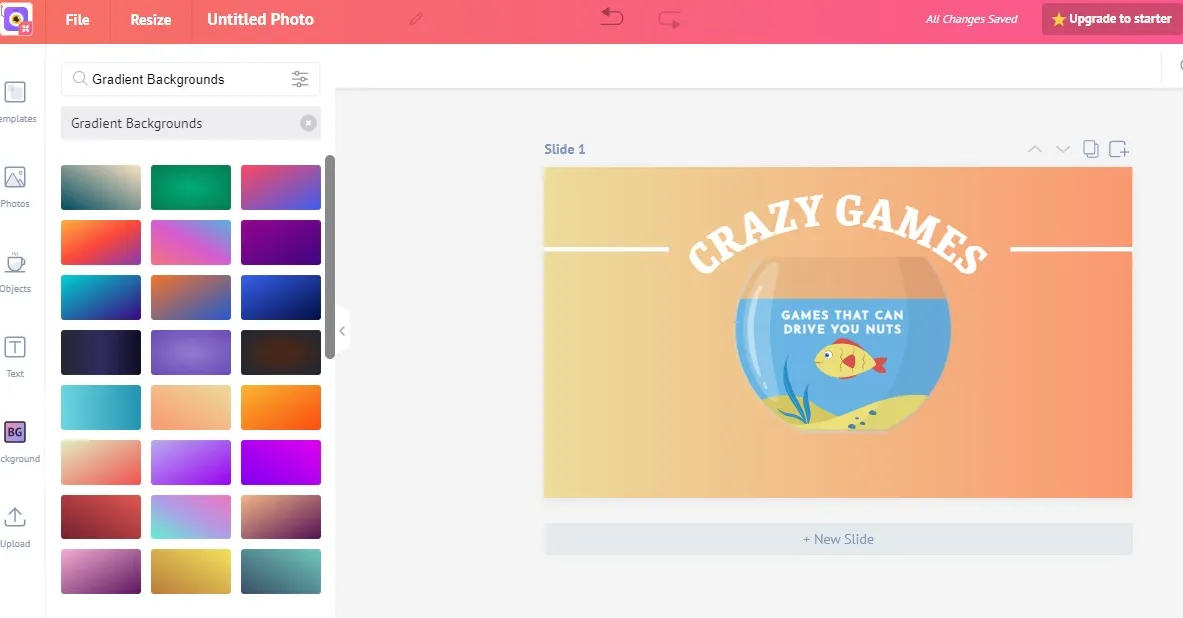1183x618 pixels.
Task: Open the Templates sidebar panel
Action: pos(15,101)
